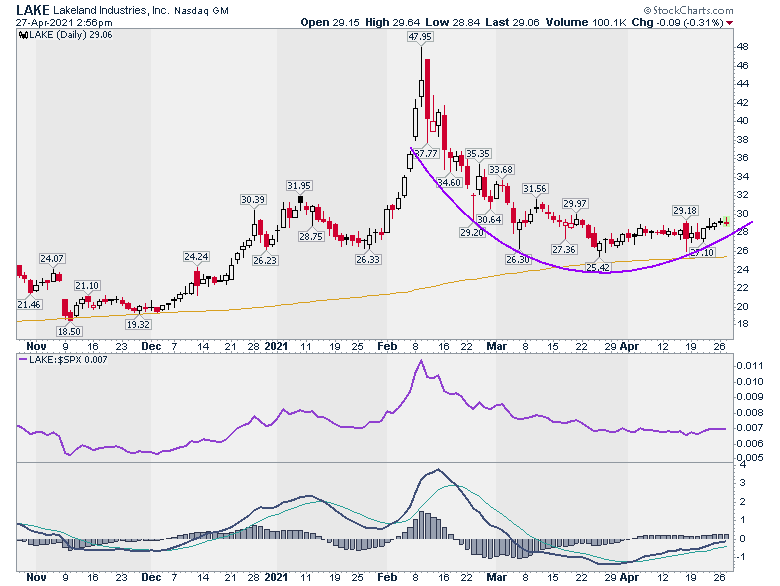Click the 0.009 tick on the ratio axis

tap(749, 396)
